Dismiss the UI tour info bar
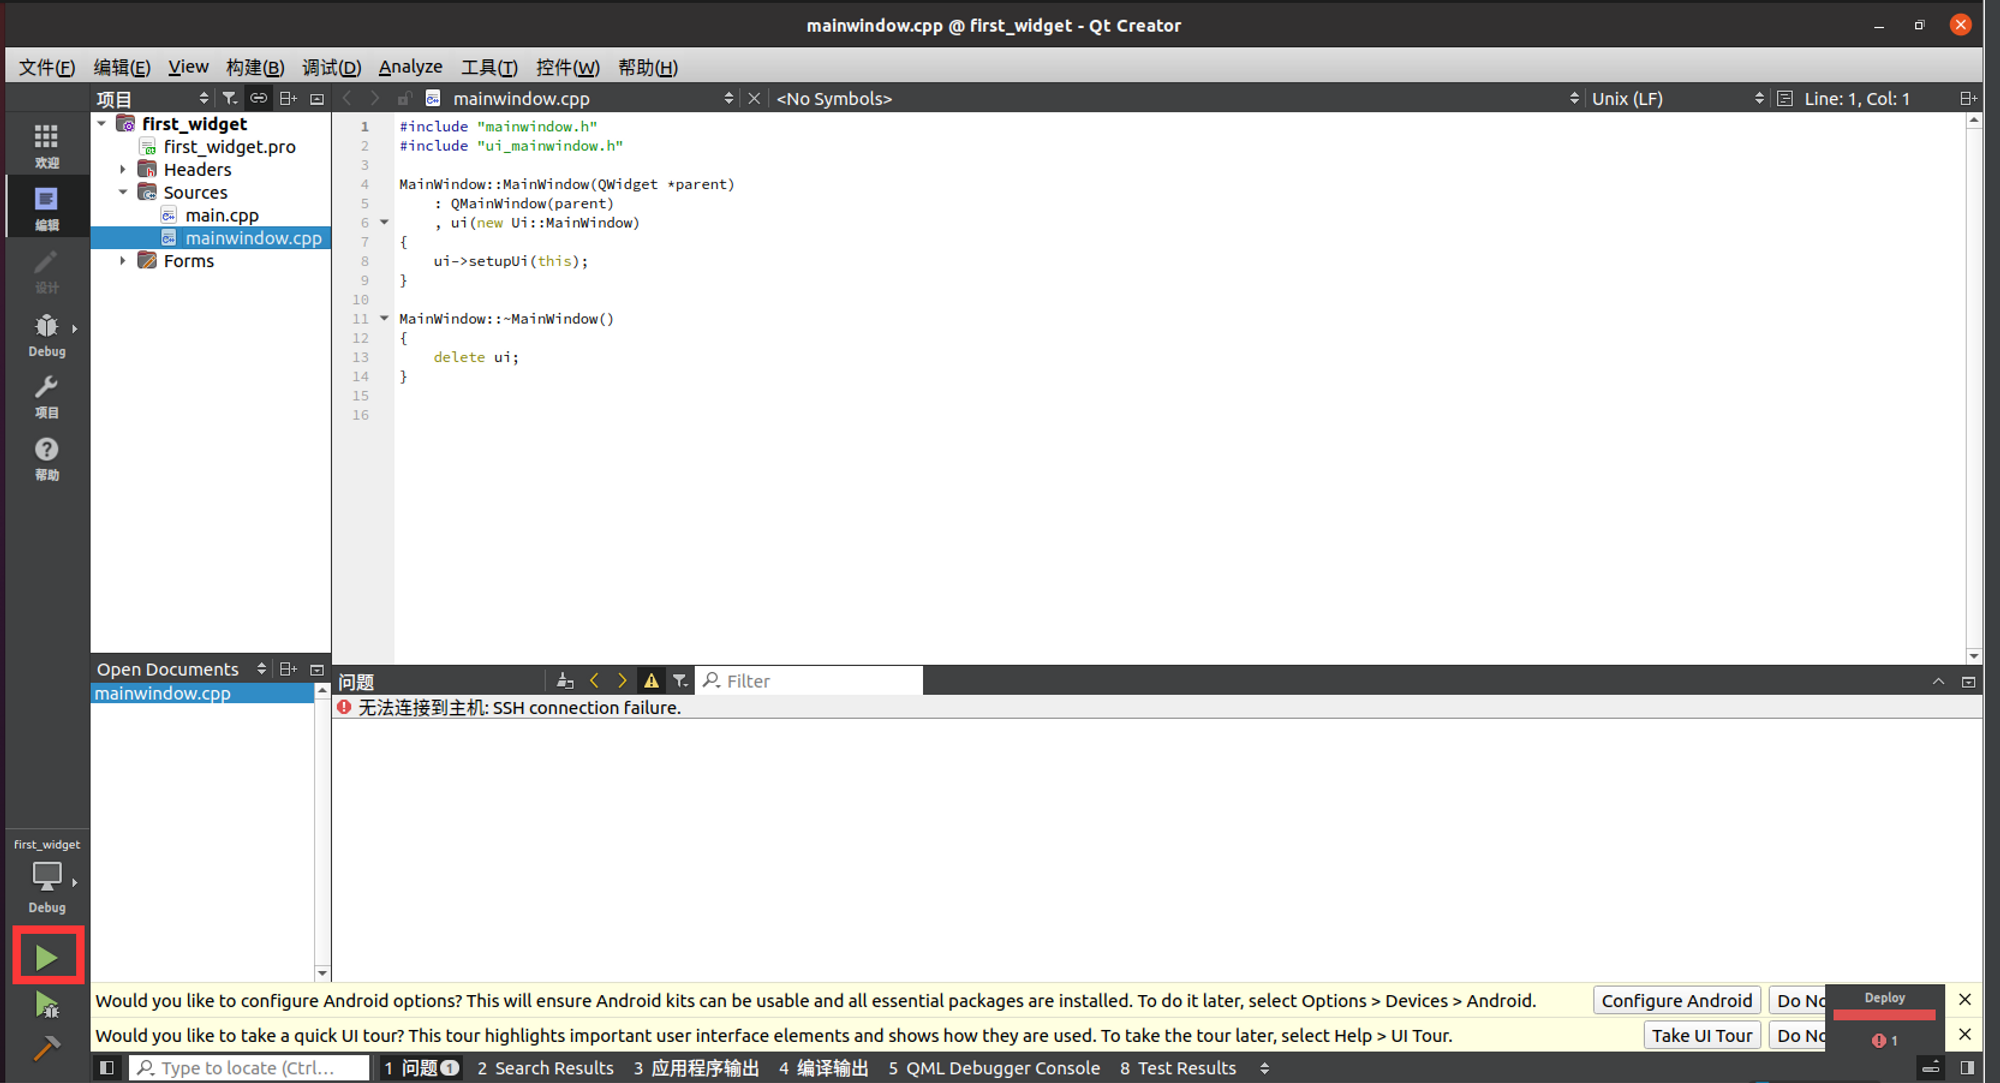 [1964, 1035]
